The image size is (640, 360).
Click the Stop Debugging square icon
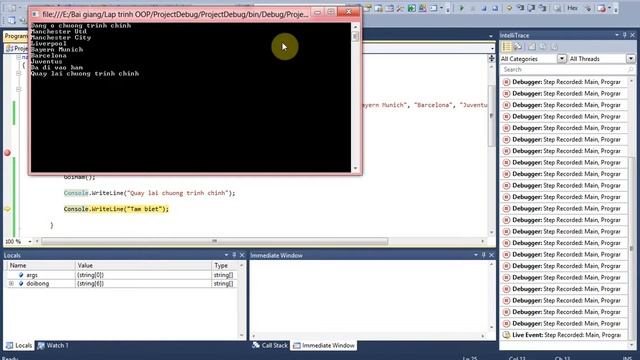click(x=484, y=8)
